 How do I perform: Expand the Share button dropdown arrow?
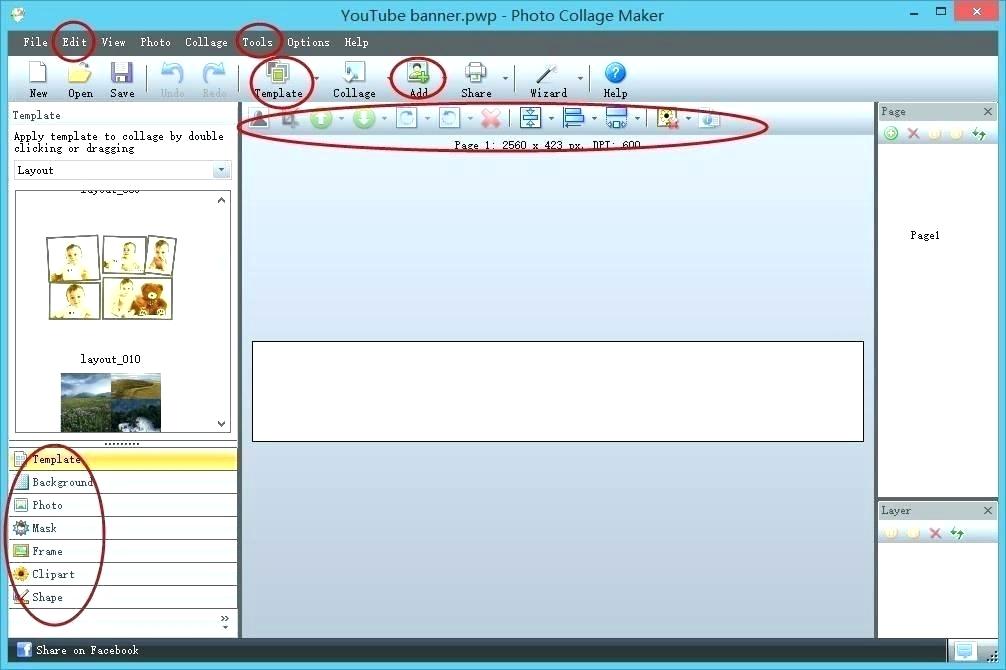click(505, 78)
